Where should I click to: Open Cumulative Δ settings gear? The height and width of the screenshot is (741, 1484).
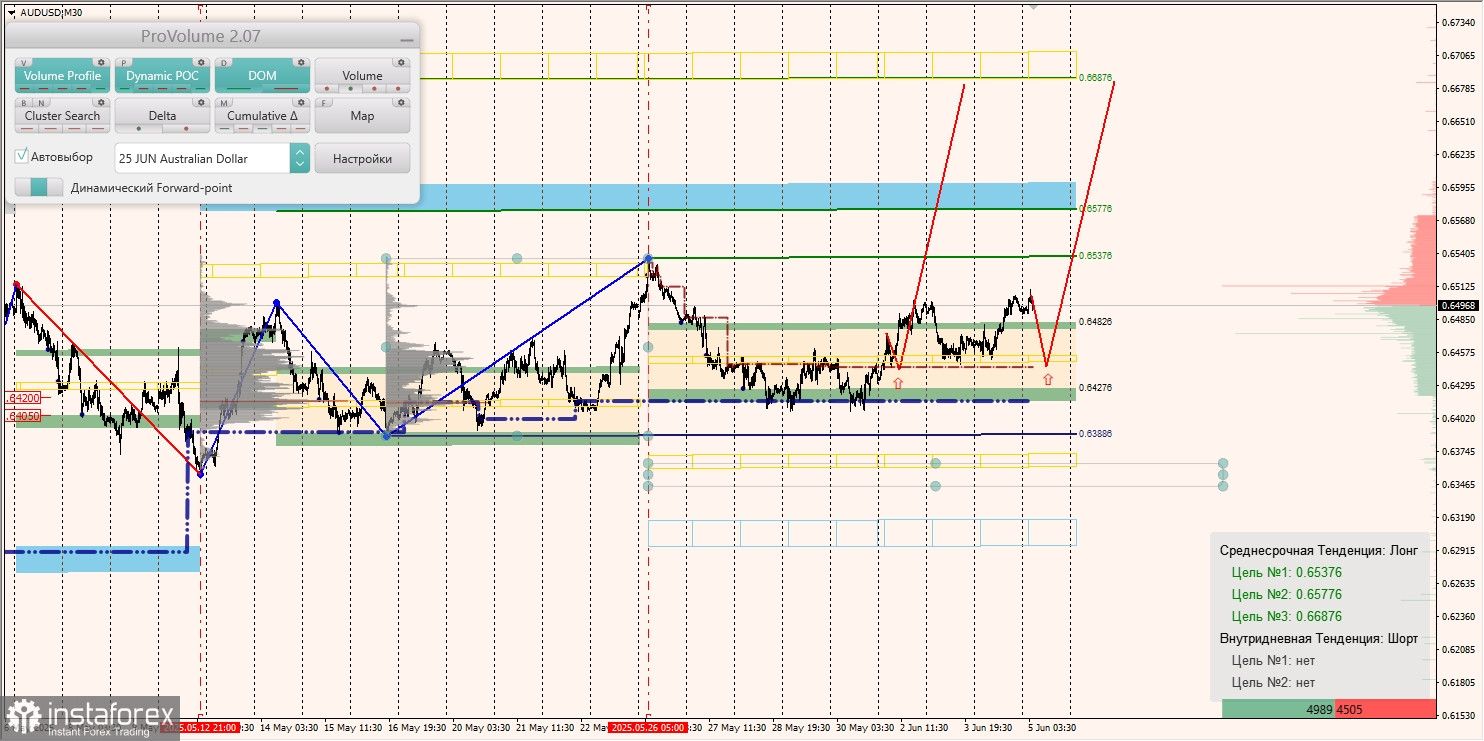[x=301, y=102]
